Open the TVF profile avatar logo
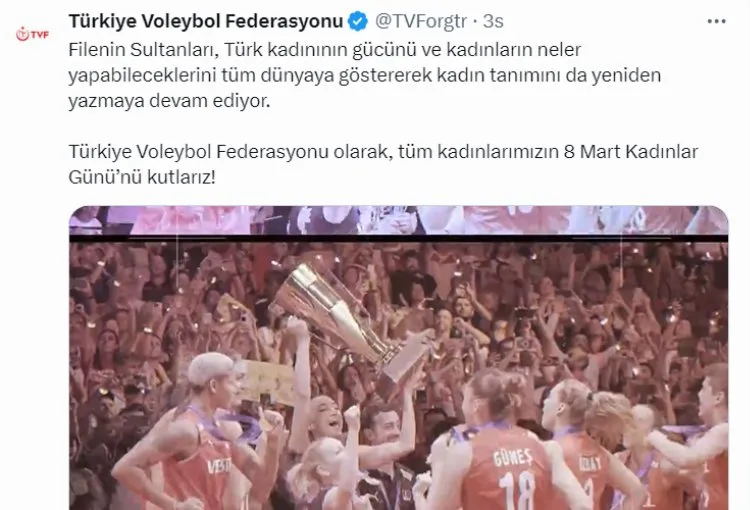The height and width of the screenshot is (510, 750). [33, 34]
